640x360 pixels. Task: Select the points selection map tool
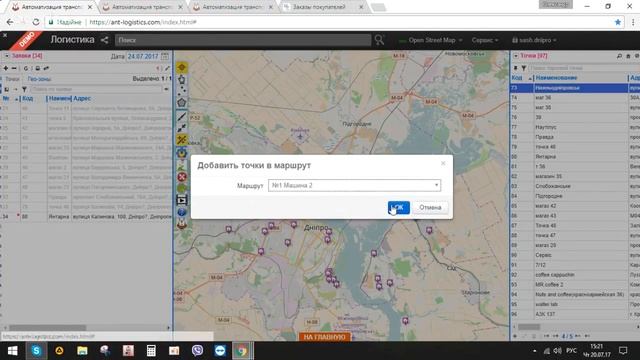pyautogui.click(x=182, y=91)
